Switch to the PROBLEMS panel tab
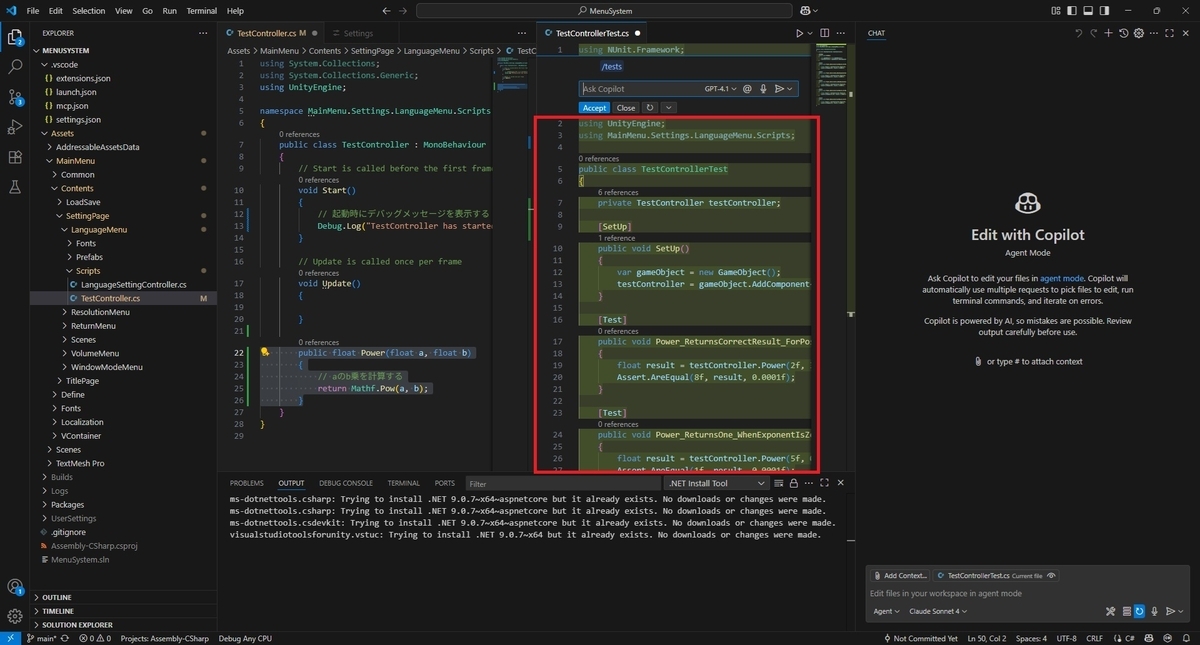This screenshot has width=1200, height=645. pyautogui.click(x=246, y=483)
